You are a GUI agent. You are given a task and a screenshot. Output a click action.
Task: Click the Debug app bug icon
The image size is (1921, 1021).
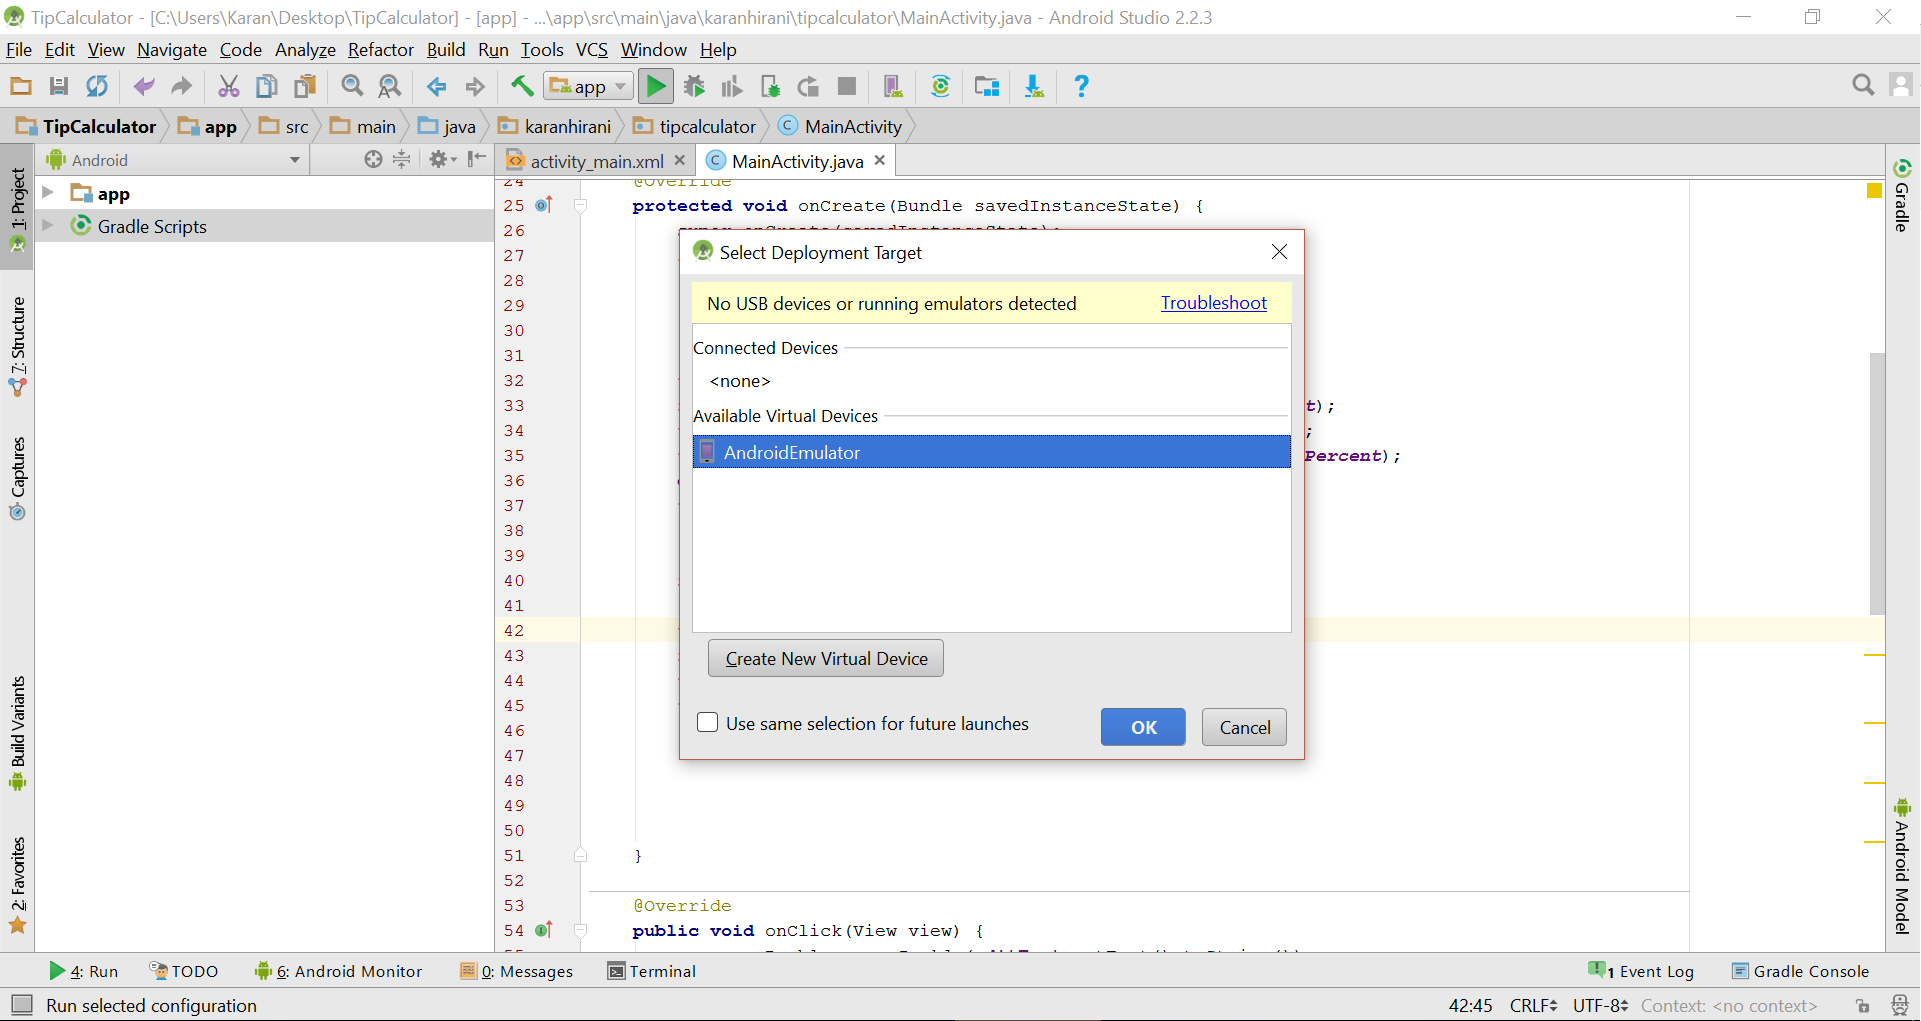[x=694, y=87]
